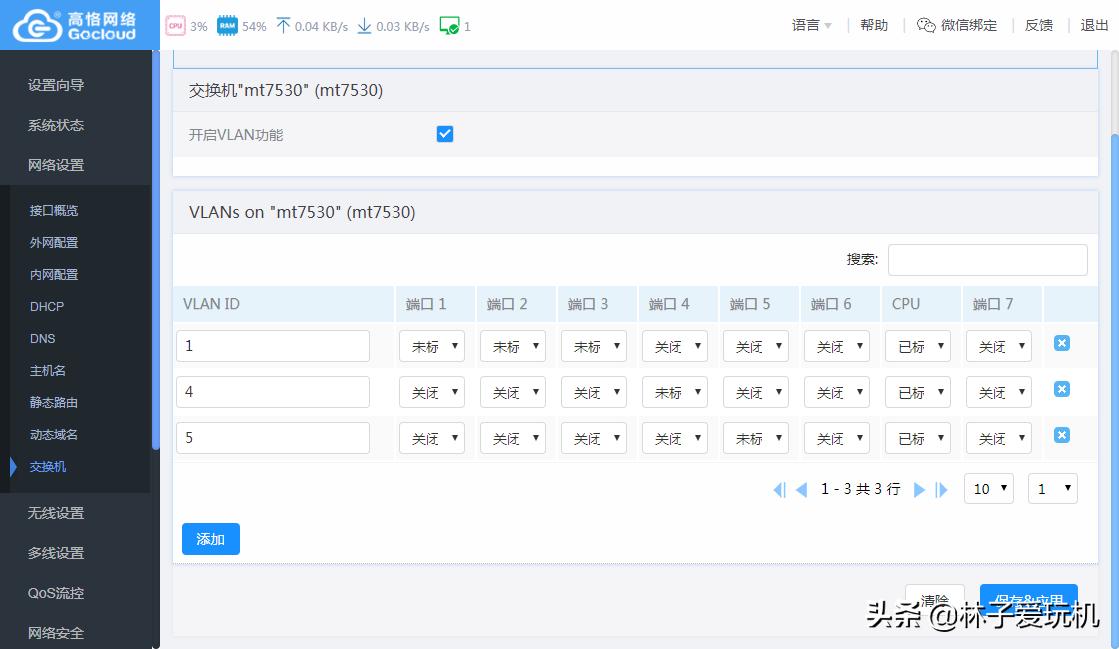Delete the VLAN ID 5 row

[1062, 435]
